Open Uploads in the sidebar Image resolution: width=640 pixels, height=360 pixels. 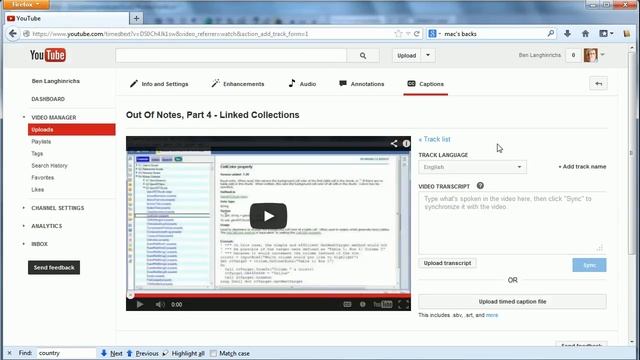tap(71, 129)
